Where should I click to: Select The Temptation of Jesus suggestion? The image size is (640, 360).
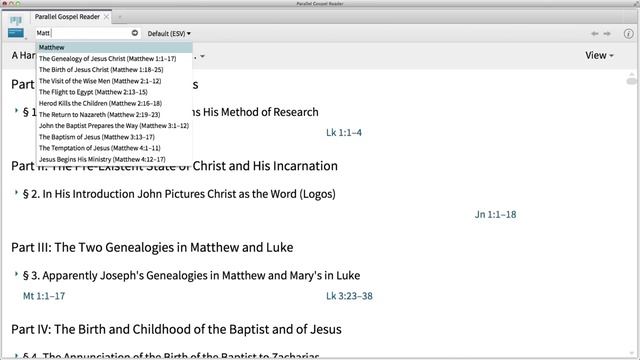point(114,148)
